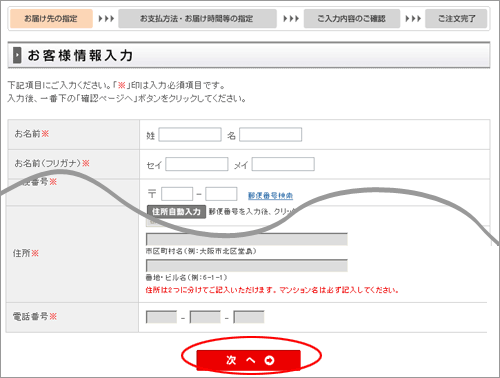The height and width of the screenshot is (378, 500).
Task: Click the 市区町村名 address field
Action: click(247, 239)
